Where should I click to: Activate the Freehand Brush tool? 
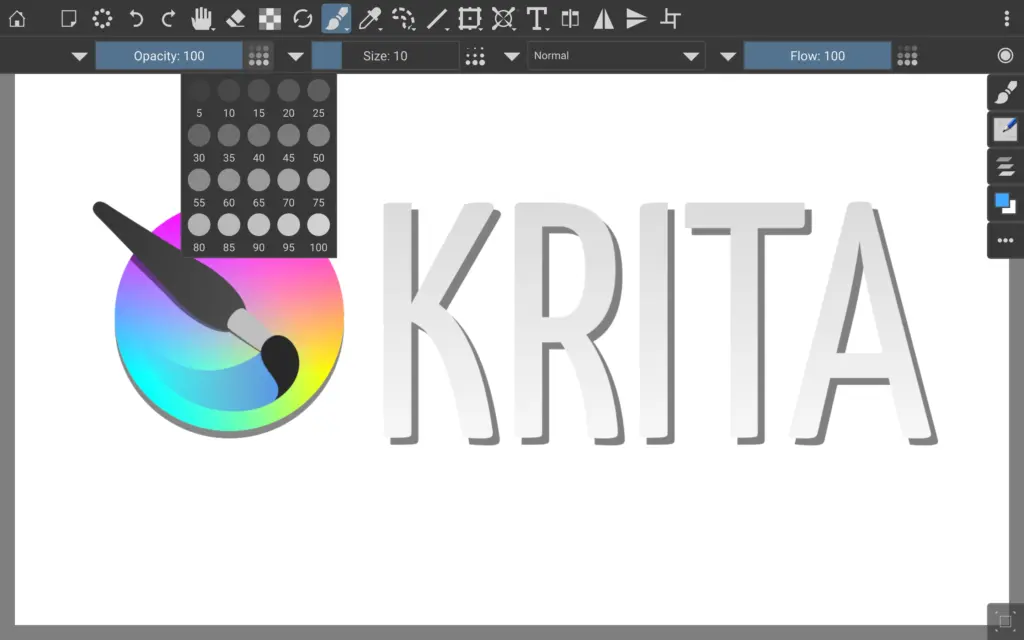coord(336,19)
